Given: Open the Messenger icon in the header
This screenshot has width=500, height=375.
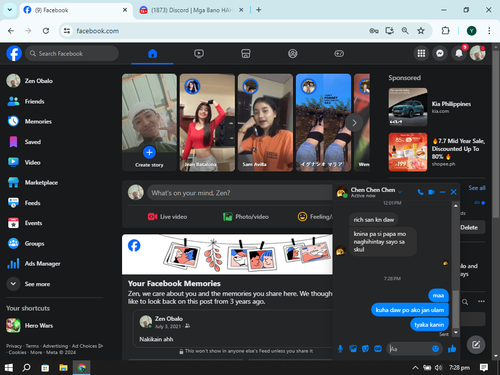Looking at the screenshot, I should point(440,53).
